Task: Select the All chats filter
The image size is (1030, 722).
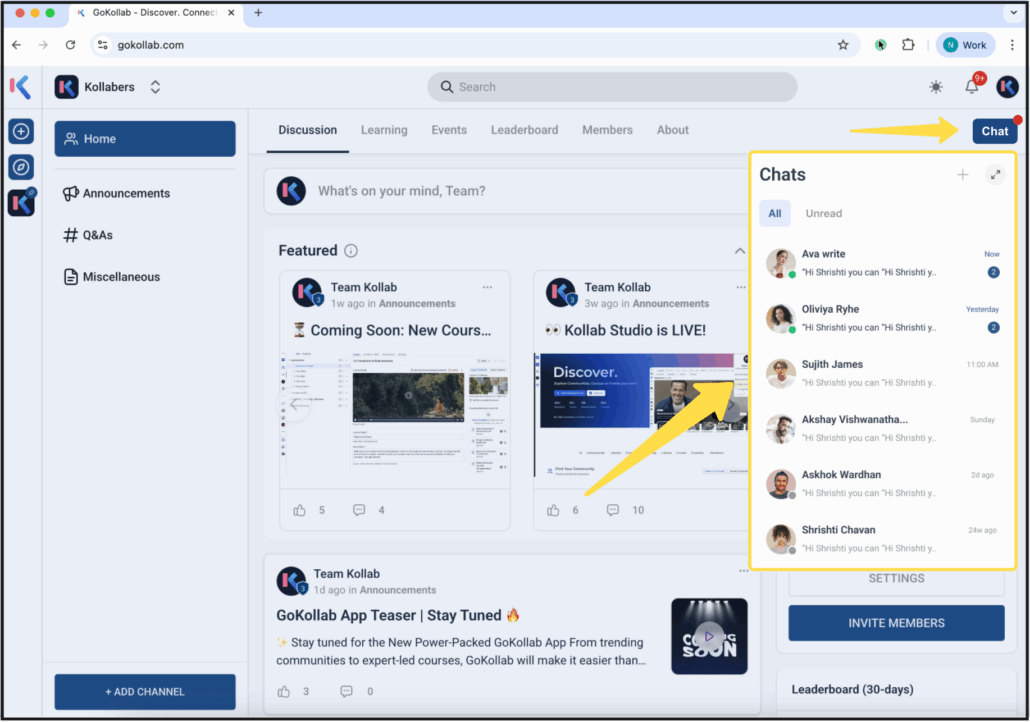Action: pos(775,213)
